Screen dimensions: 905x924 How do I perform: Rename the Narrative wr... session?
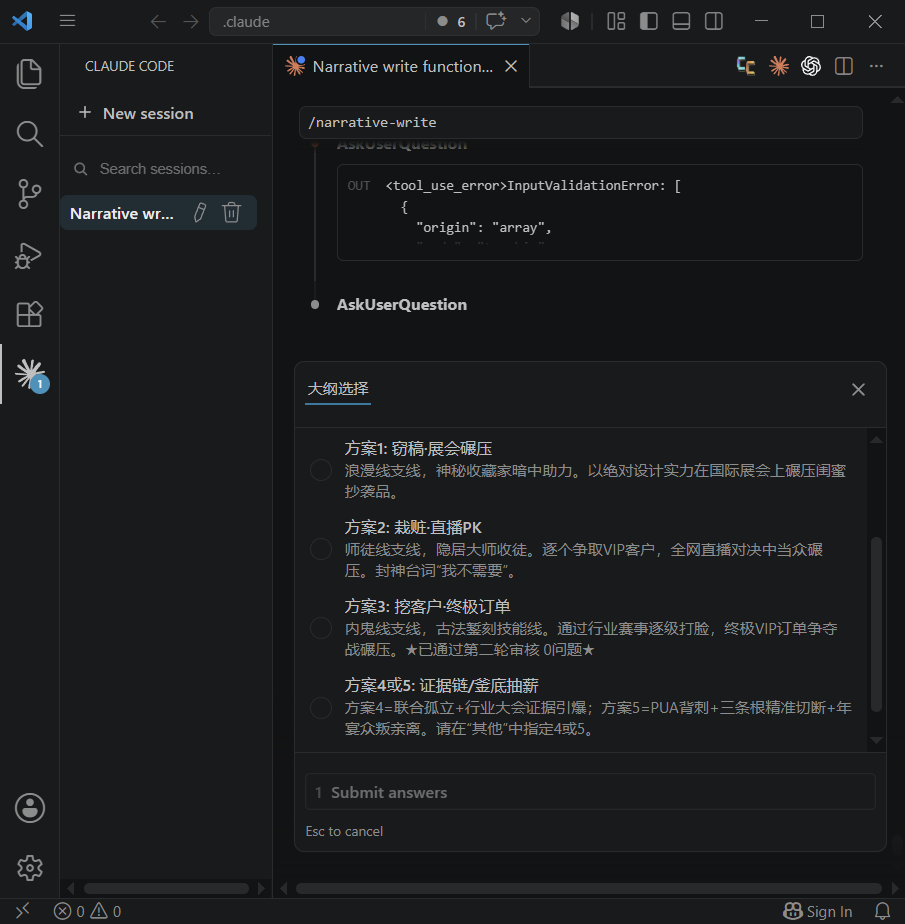click(200, 213)
